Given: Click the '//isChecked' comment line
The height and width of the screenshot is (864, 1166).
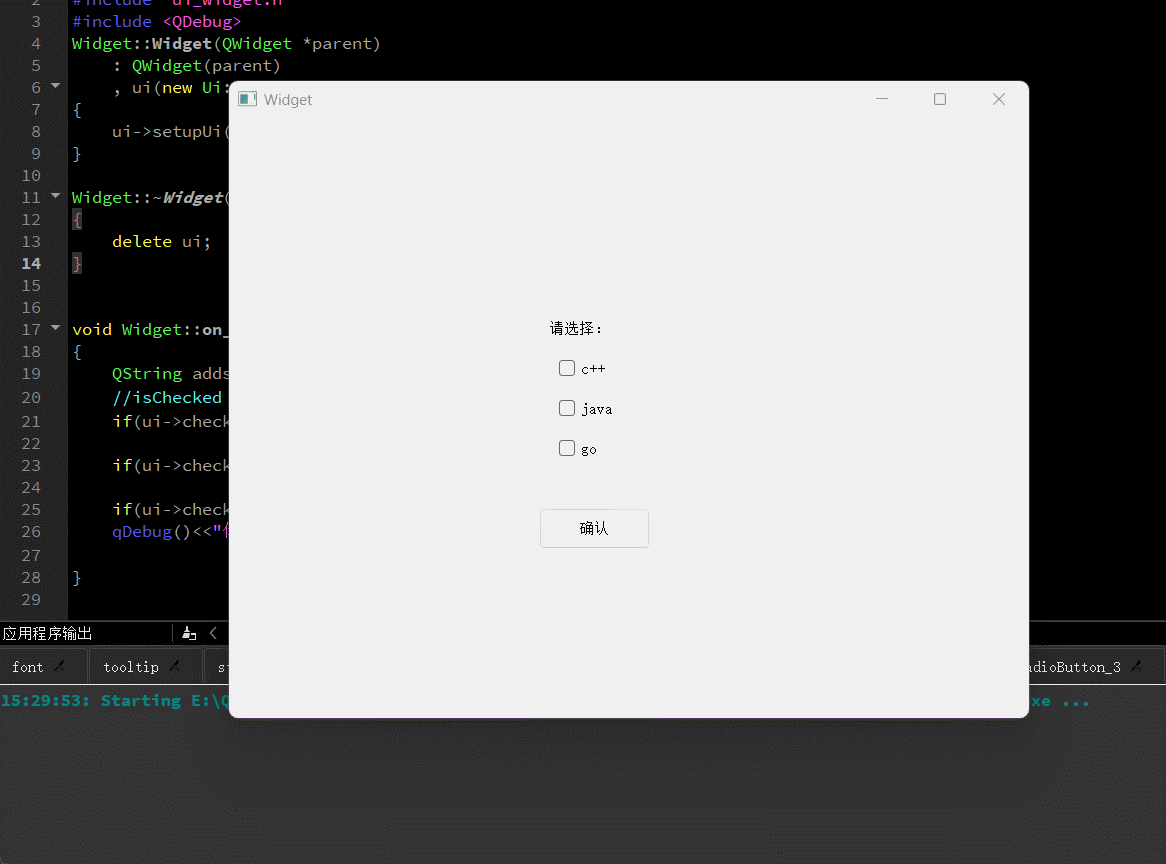Looking at the screenshot, I should [167, 398].
